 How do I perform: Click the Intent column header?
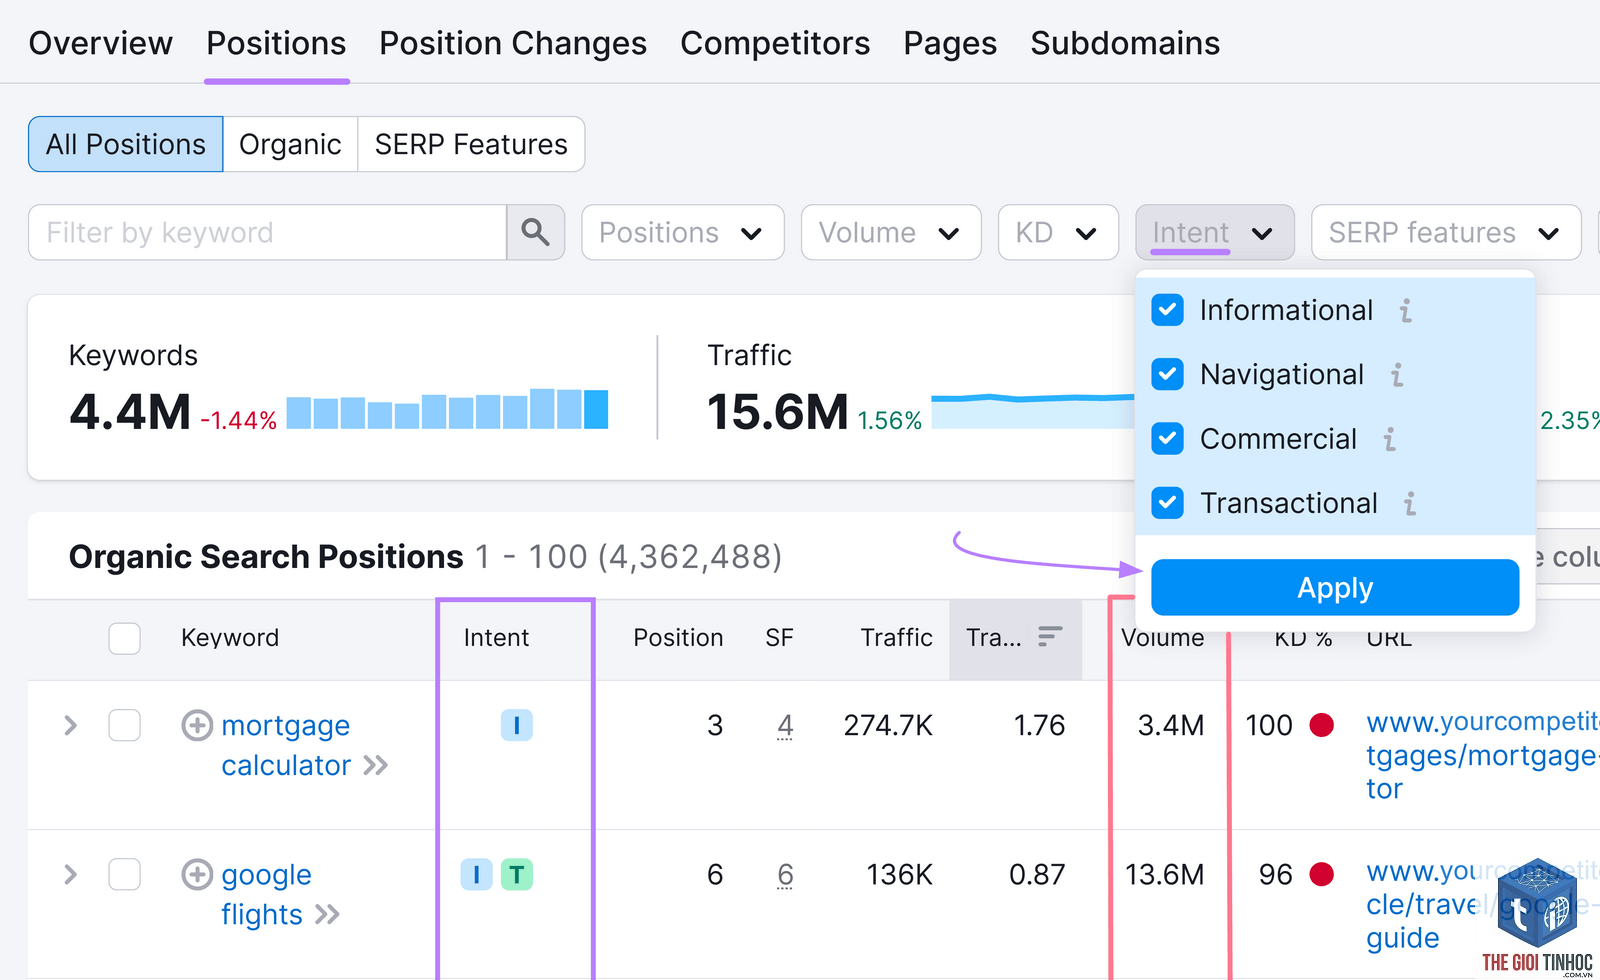click(496, 637)
